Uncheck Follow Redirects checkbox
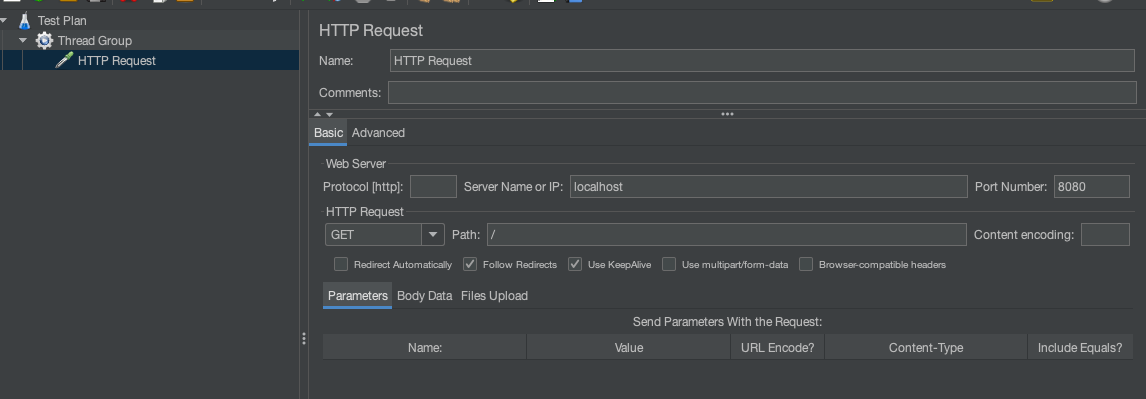Screen dimensions: 1146x399 [x=470, y=264]
